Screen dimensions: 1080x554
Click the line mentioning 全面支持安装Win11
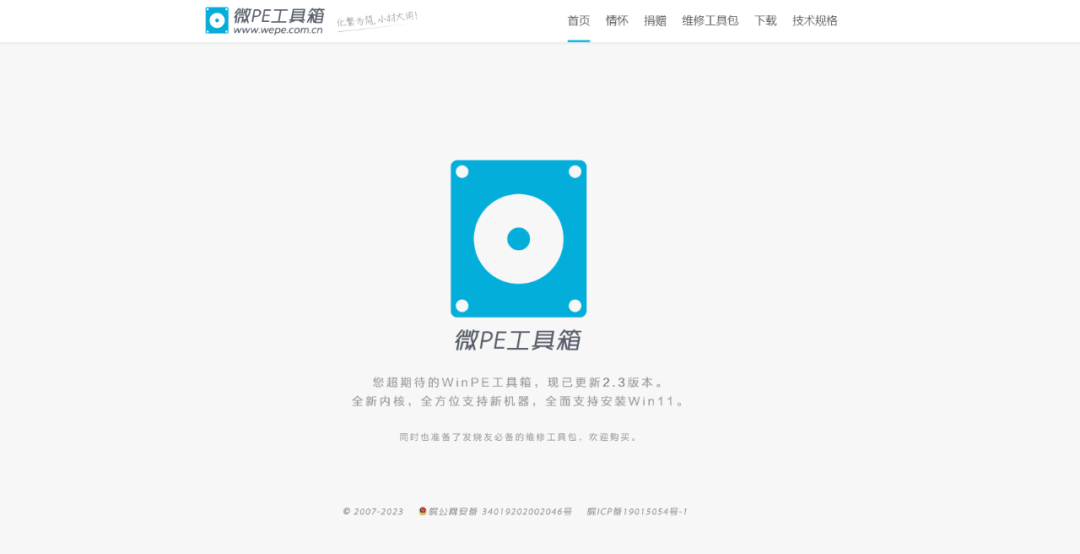[519, 401]
